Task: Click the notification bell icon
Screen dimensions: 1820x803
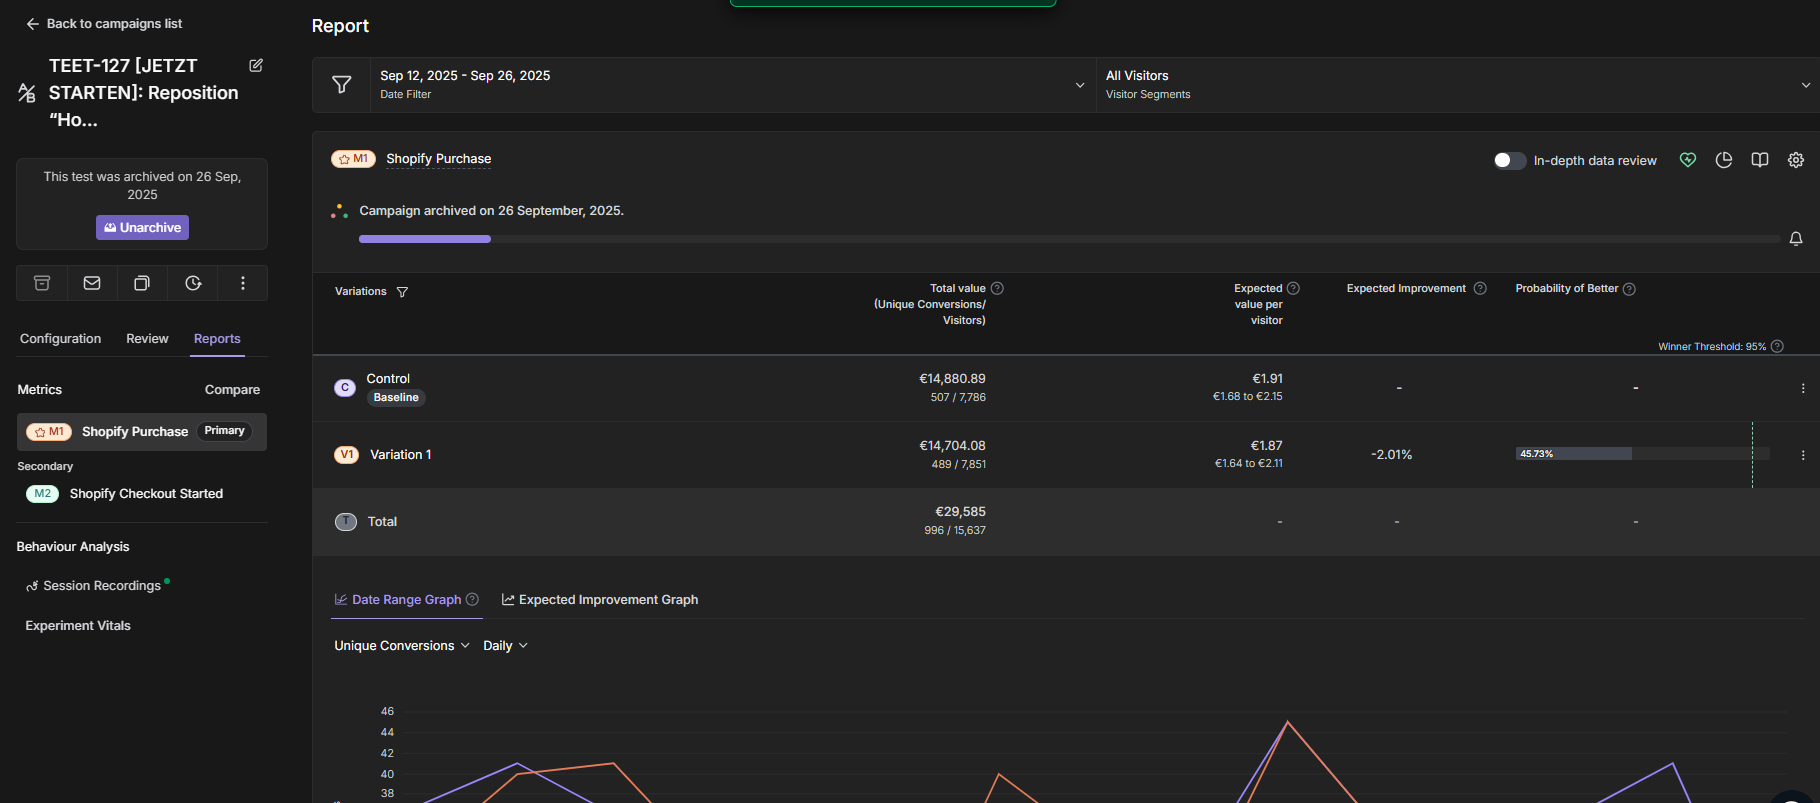Action: click(x=1796, y=239)
